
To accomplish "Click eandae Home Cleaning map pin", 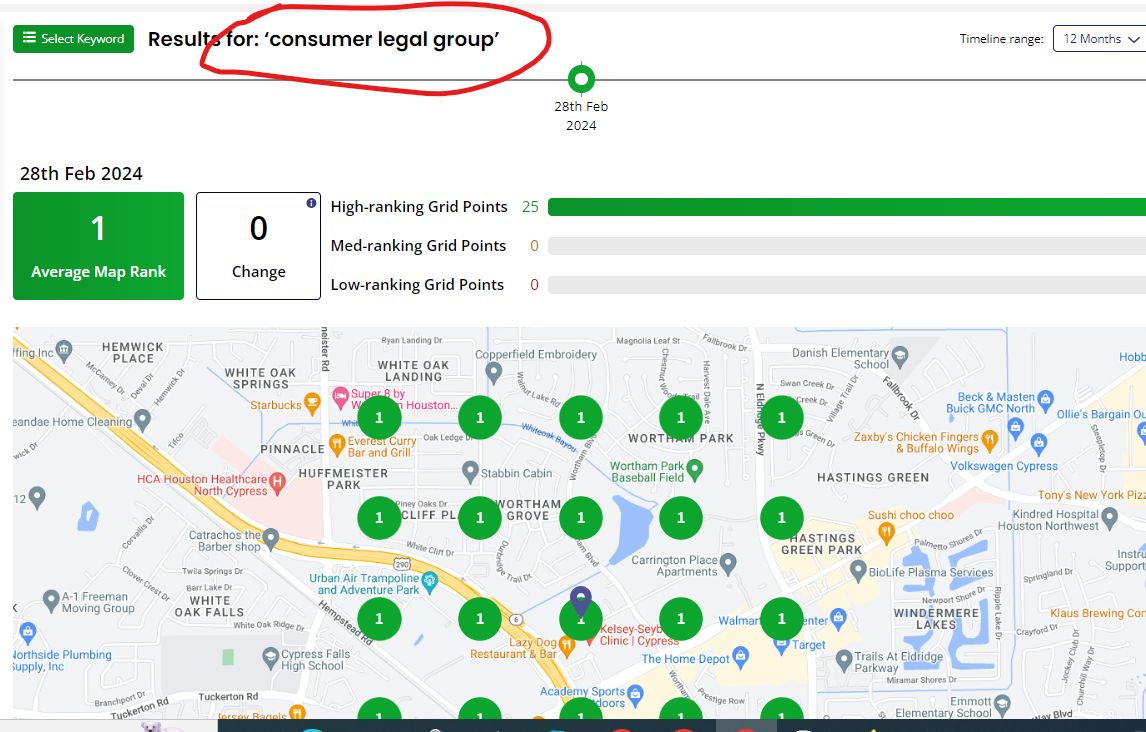I will click(x=143, y=419).
